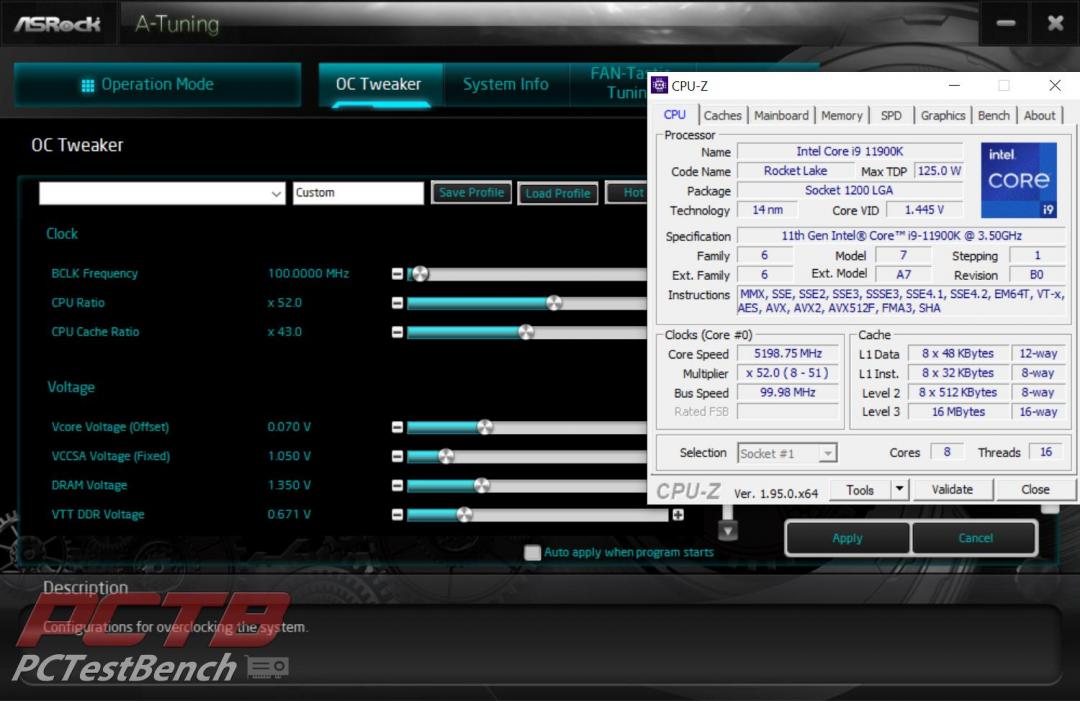Click the Core VID value 1.445 V

point(924,209)
